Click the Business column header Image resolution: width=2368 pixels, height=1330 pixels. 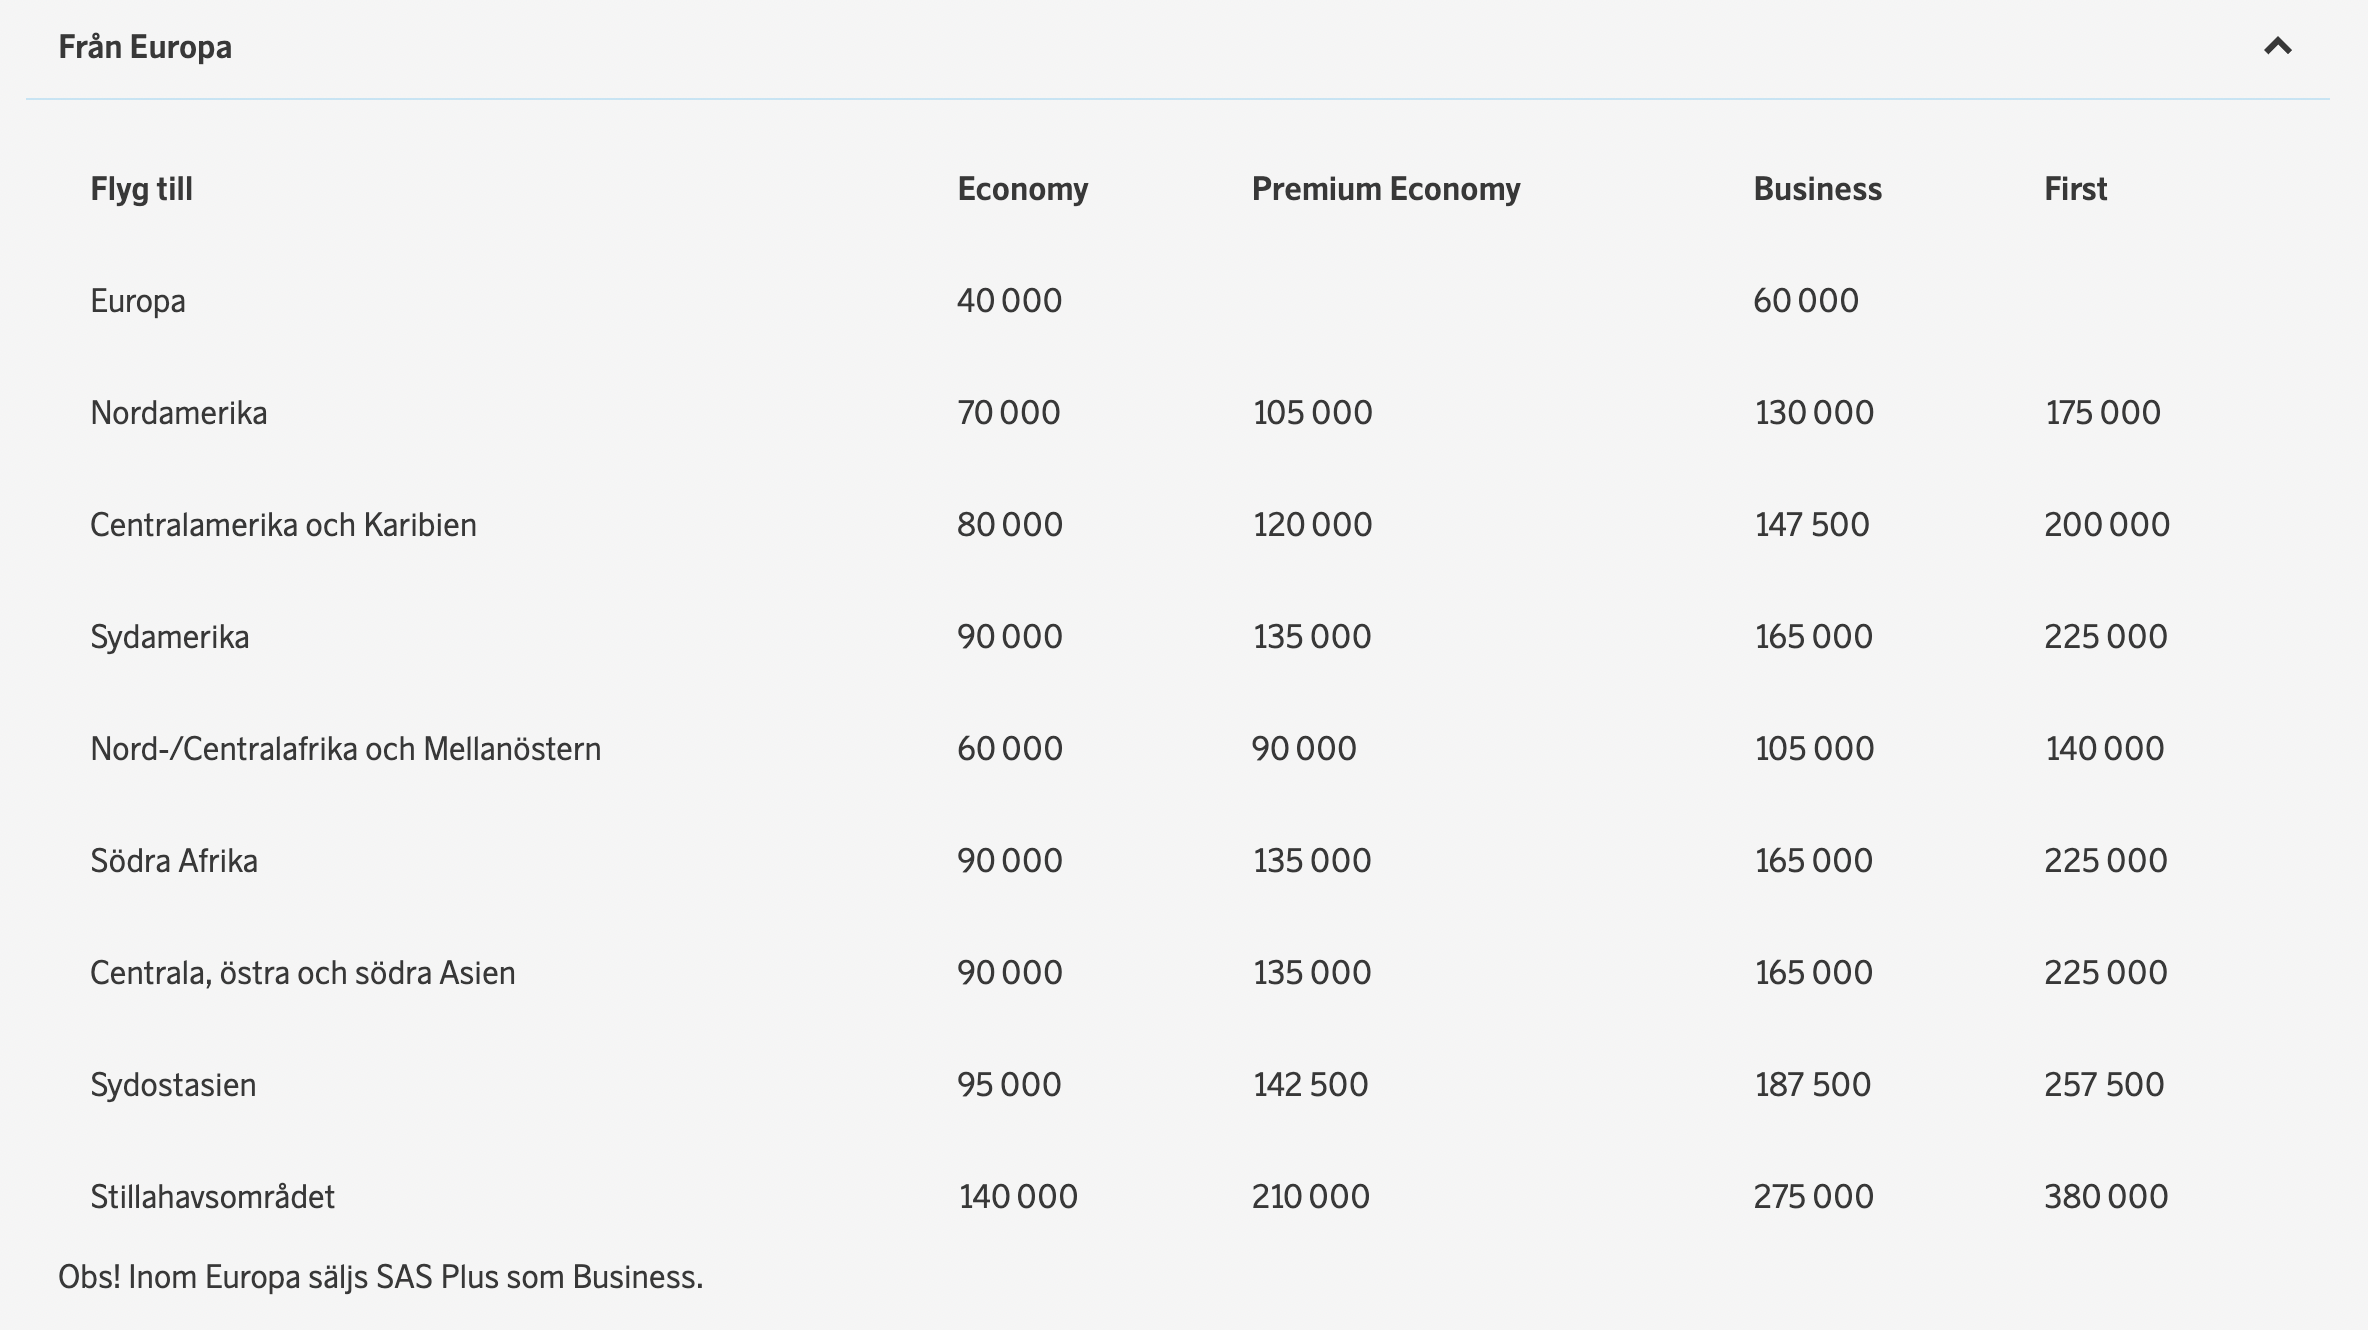(x=1817, y=189)
